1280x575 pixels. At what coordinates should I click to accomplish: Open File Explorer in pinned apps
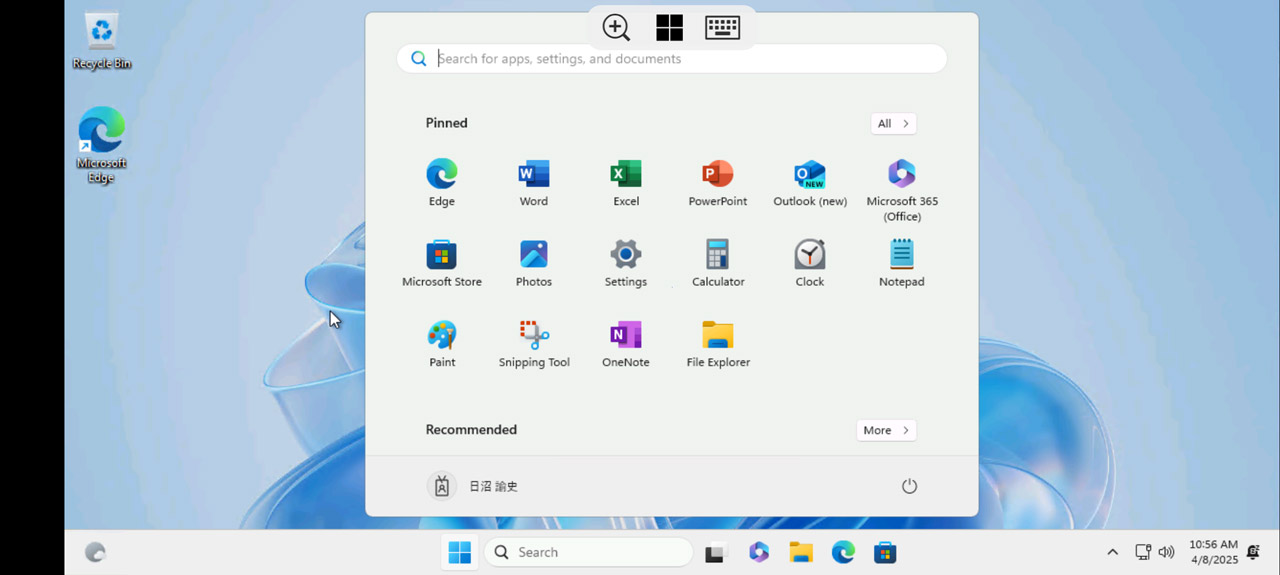(x=718, y=344)
